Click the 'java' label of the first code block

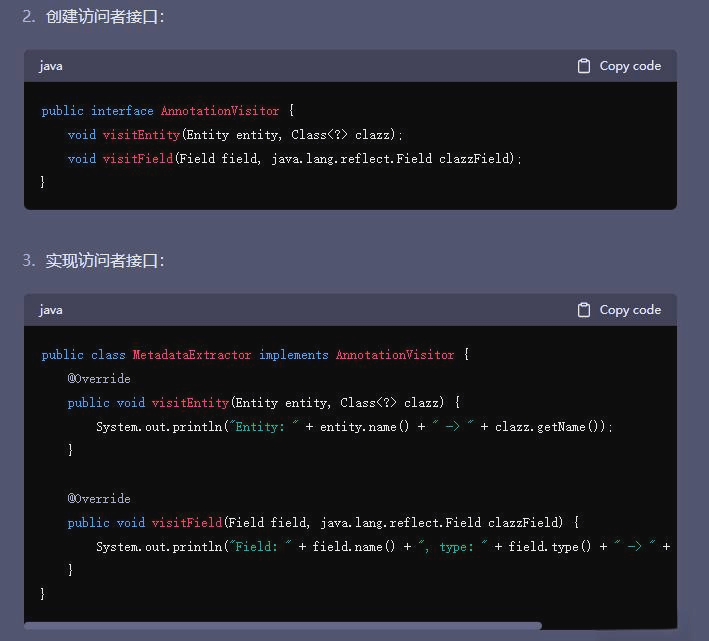51,66
